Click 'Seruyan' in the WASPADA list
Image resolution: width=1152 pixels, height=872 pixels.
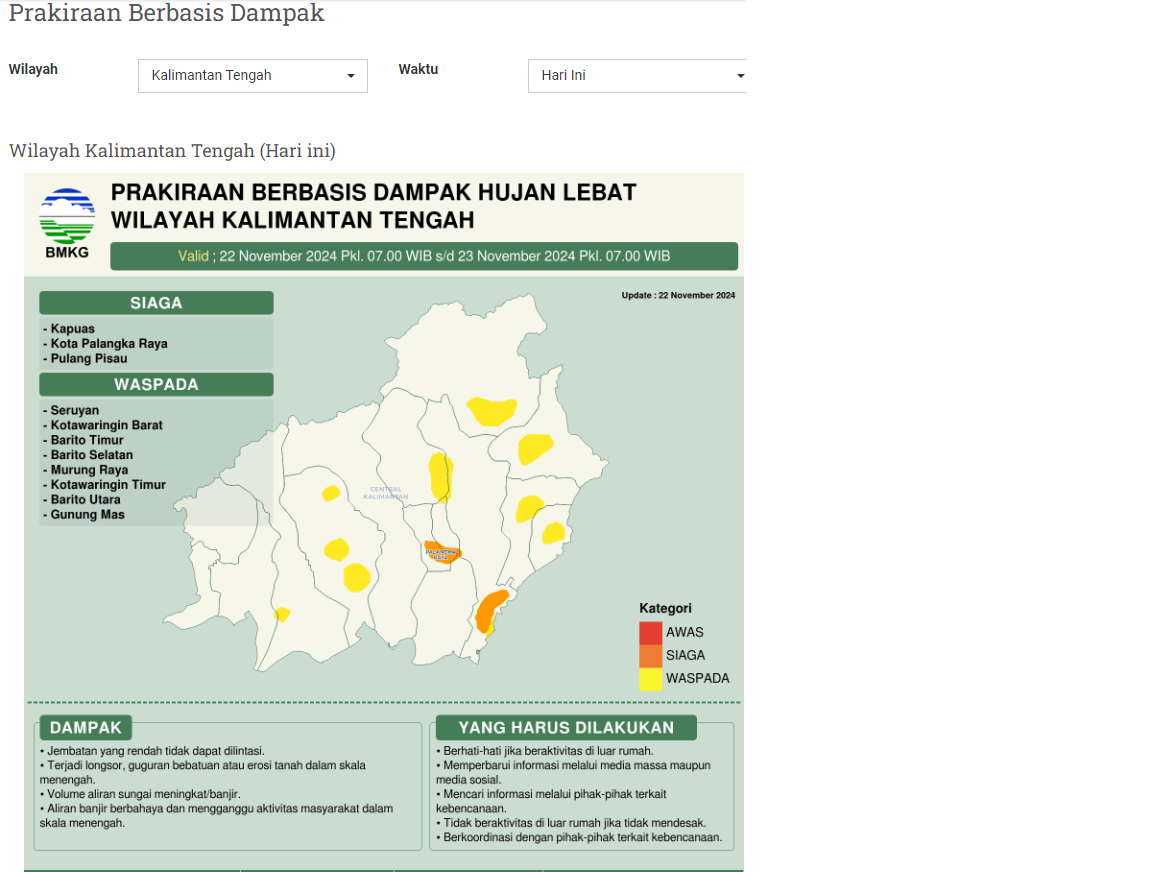[74, 410]
